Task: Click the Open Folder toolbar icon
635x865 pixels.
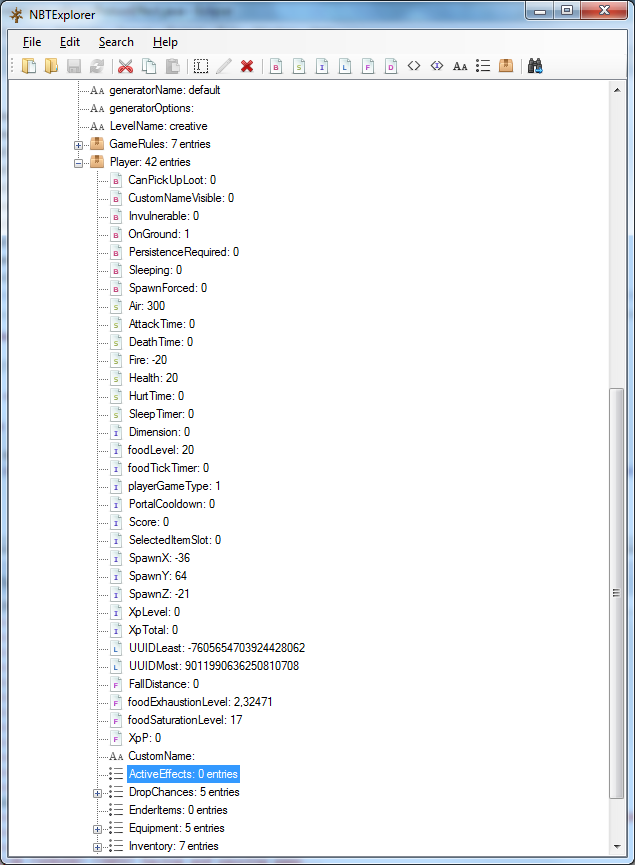Action: point(51,66)
